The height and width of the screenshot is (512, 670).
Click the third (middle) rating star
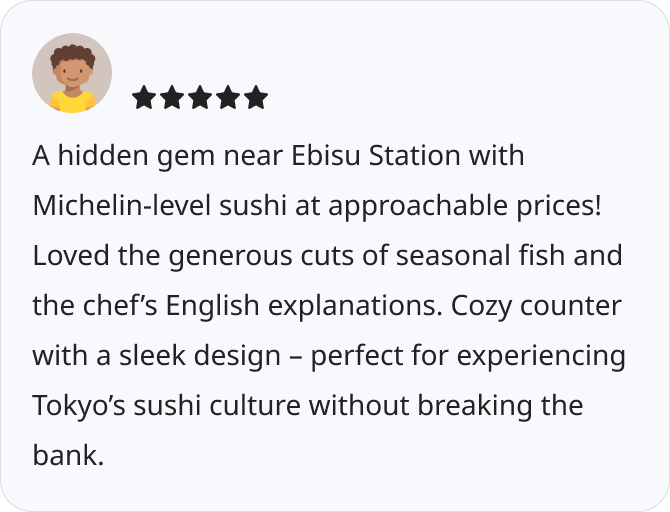(x=200, y=97)
